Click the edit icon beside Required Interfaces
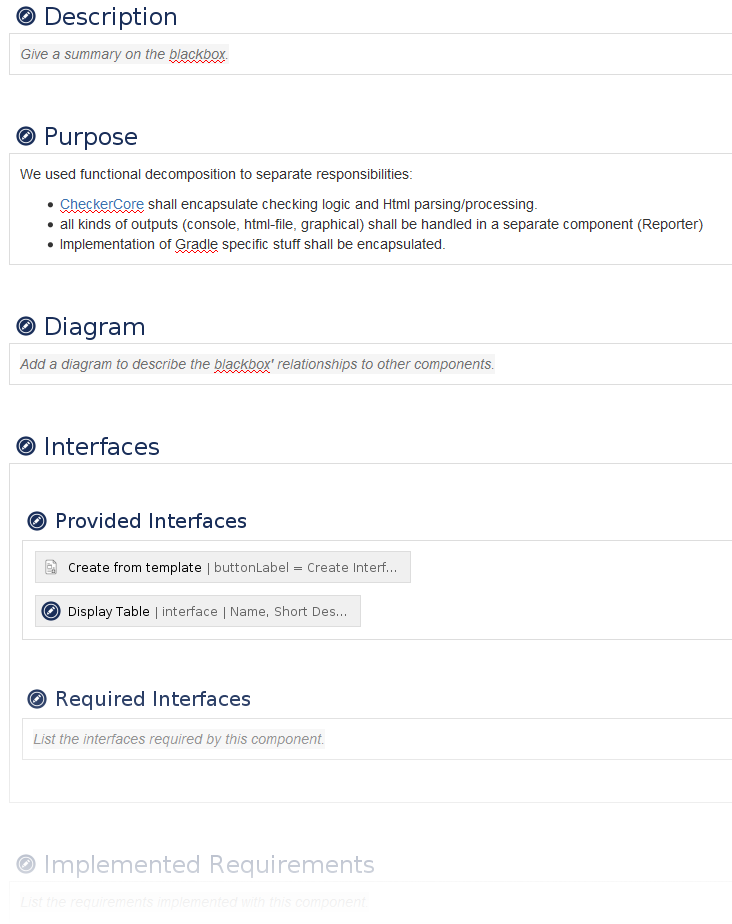Screen dimensions: 732x924 point(37,699)
